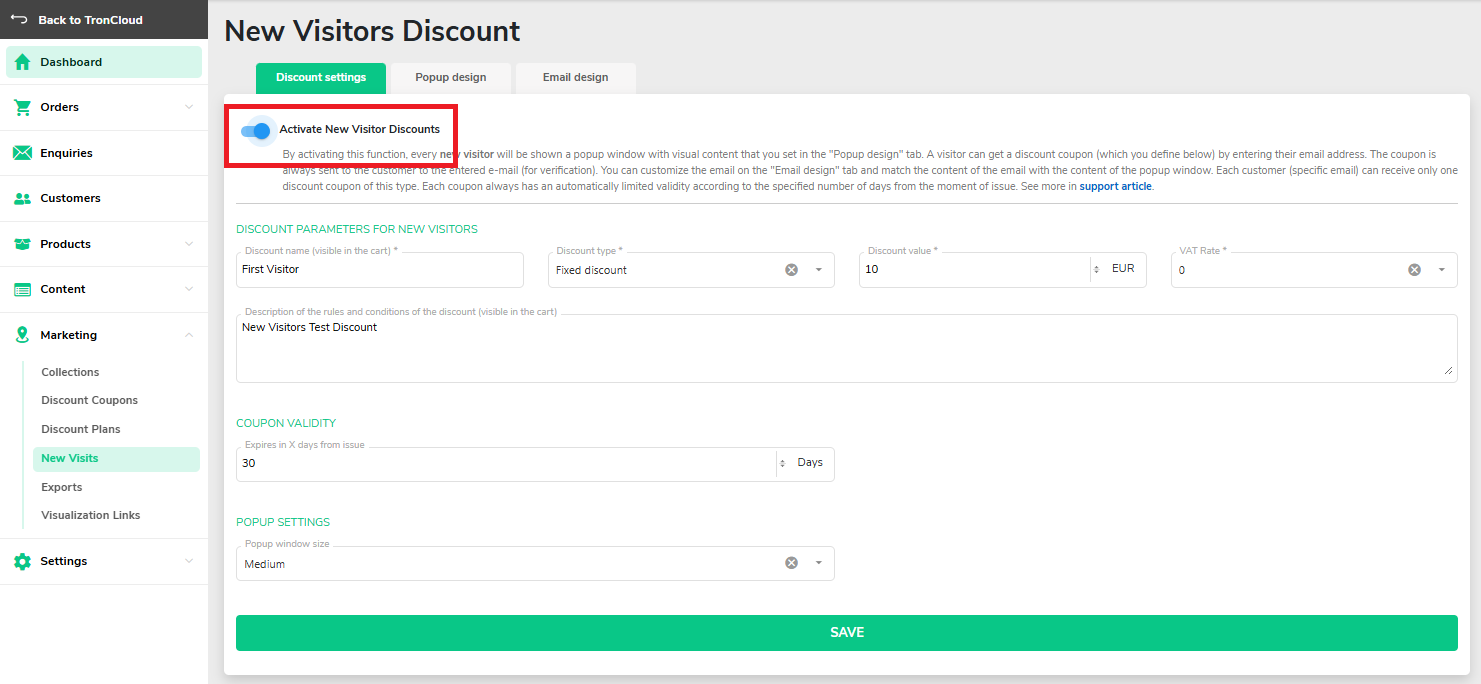Clear the VAT Rate value

(1414, 270)
